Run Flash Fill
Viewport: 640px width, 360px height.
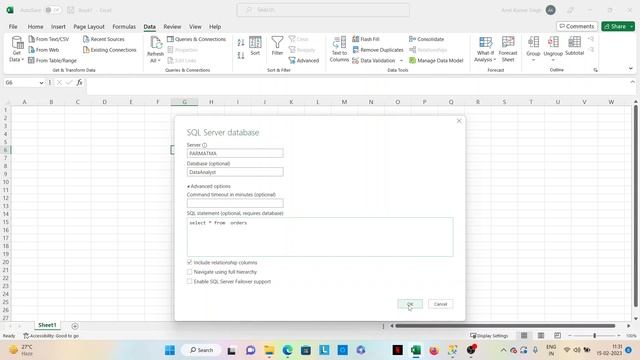click(x=366, y=39)
